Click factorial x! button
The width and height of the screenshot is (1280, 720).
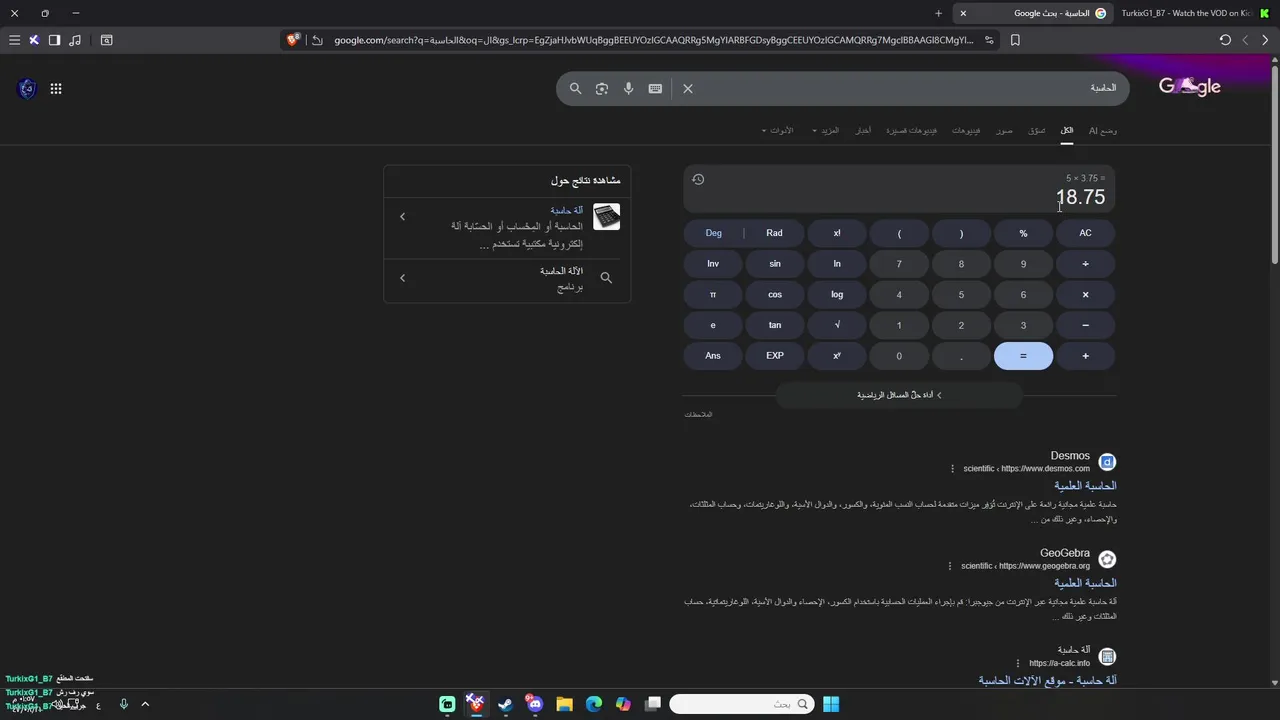tap(837, 233)
